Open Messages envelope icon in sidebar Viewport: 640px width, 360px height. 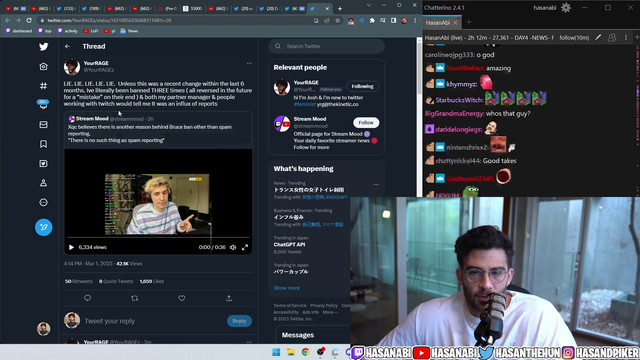coord(44,124)
